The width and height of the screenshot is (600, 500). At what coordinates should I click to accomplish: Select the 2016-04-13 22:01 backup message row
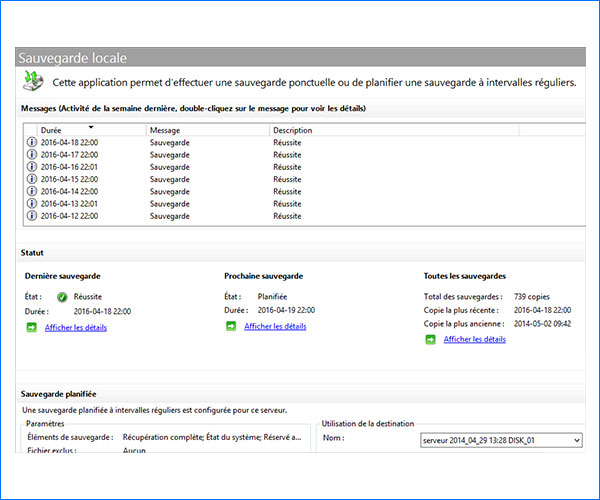click(170, 203)
